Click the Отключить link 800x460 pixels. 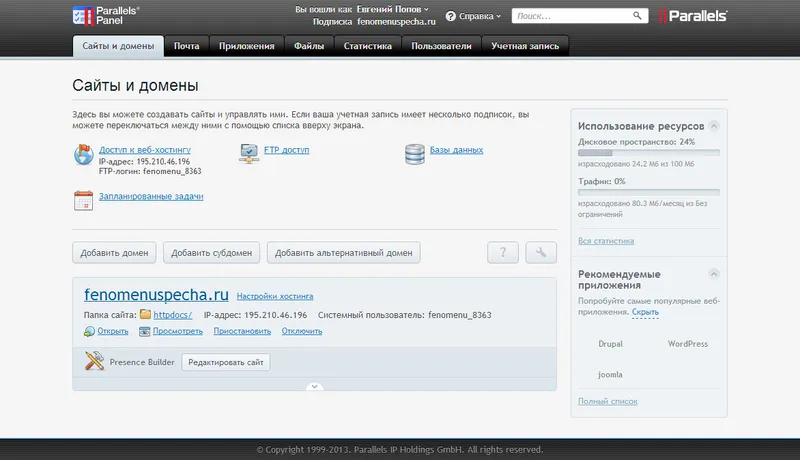coord(302,331)
